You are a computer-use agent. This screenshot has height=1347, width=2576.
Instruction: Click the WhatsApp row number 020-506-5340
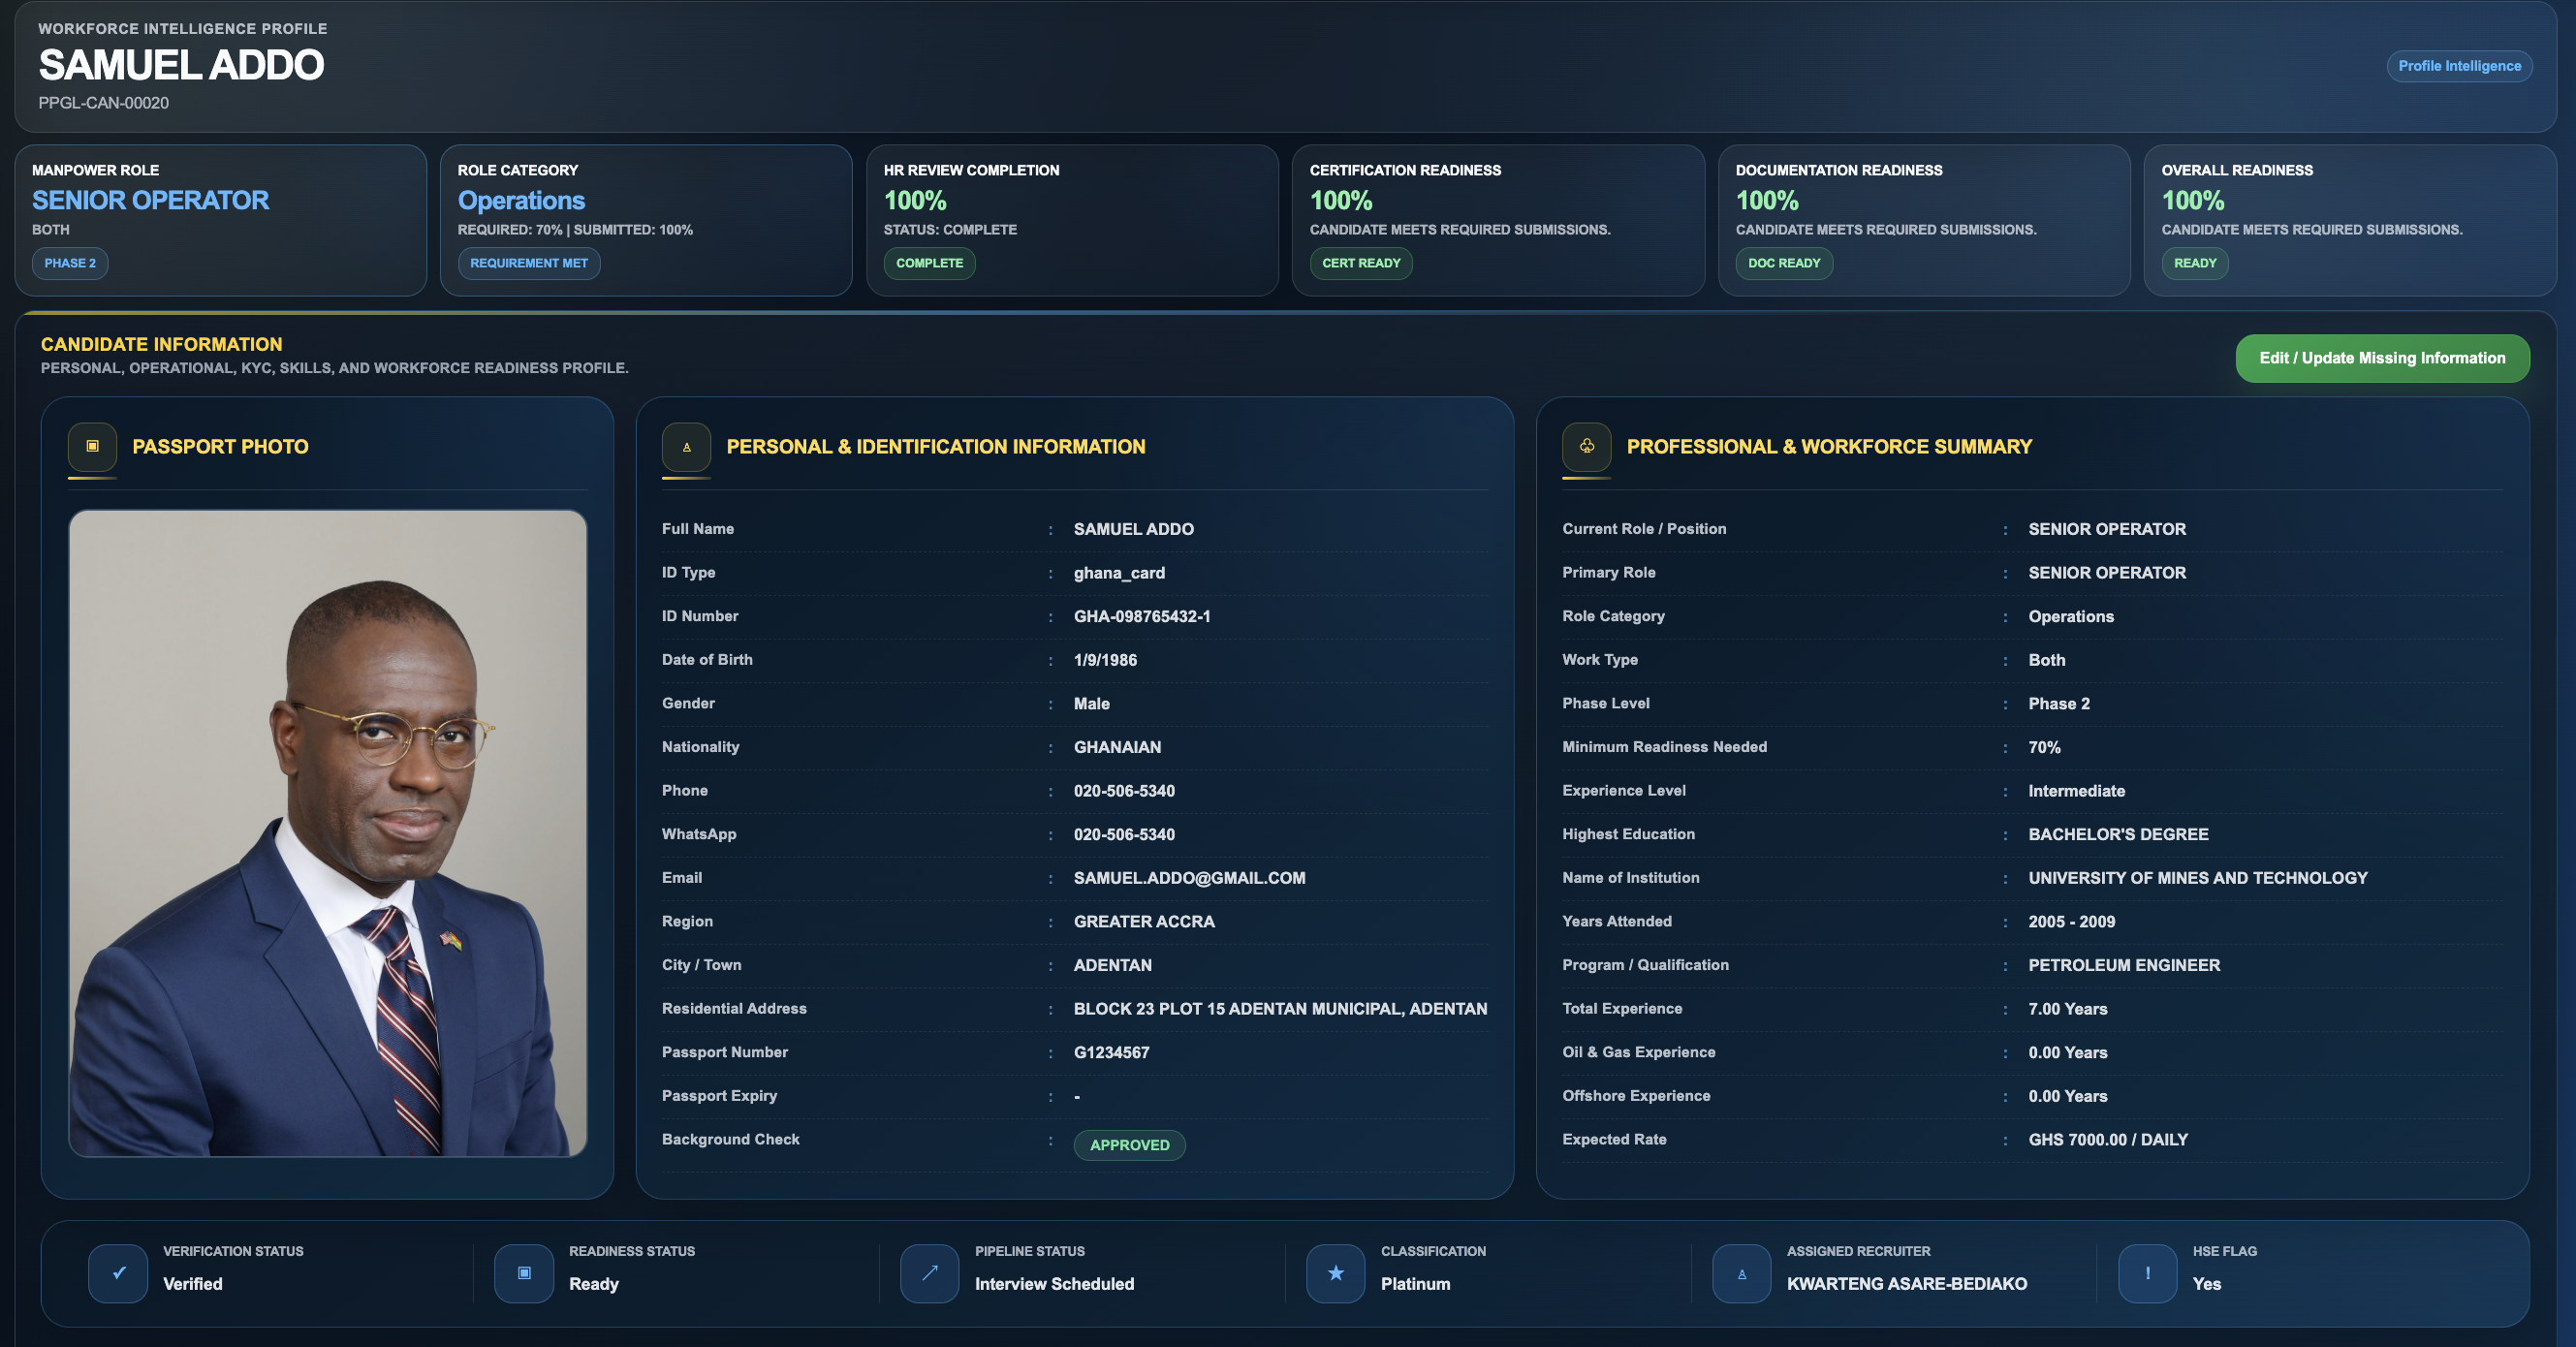[1124, 834]
